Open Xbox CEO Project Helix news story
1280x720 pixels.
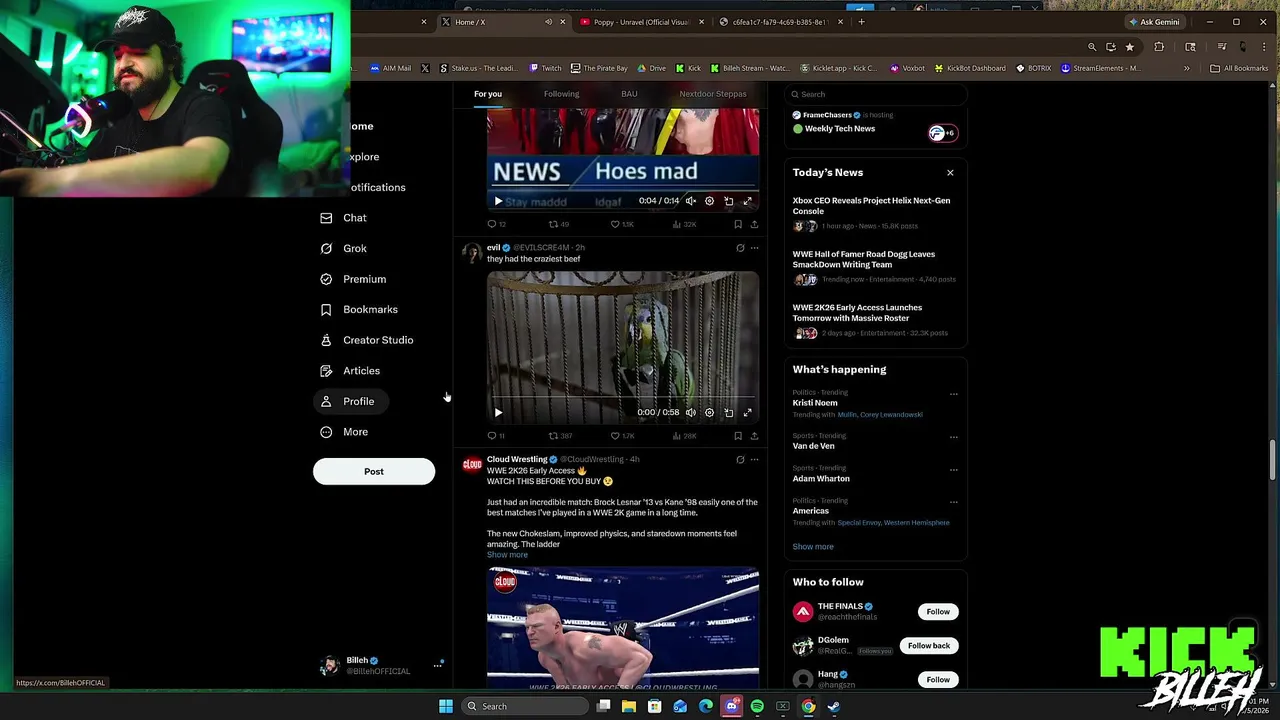tap(876, 215)
